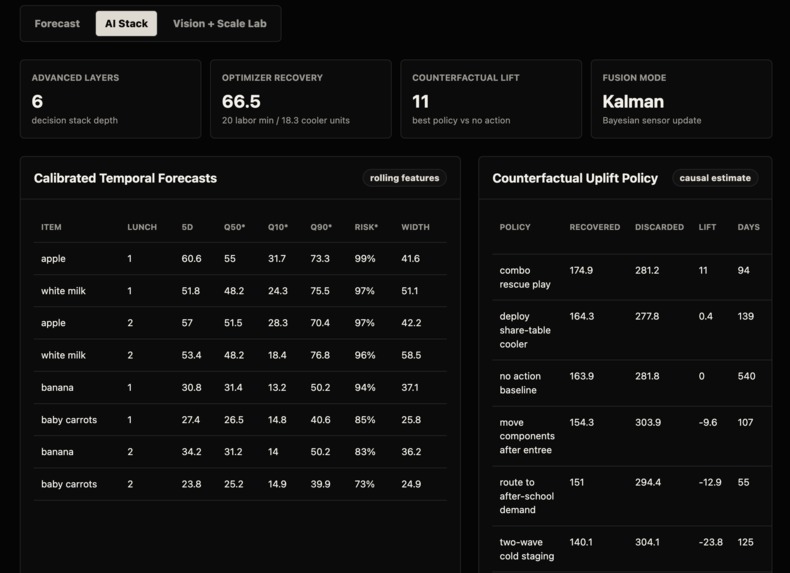Click the POLICY column header

pos(515,227)
